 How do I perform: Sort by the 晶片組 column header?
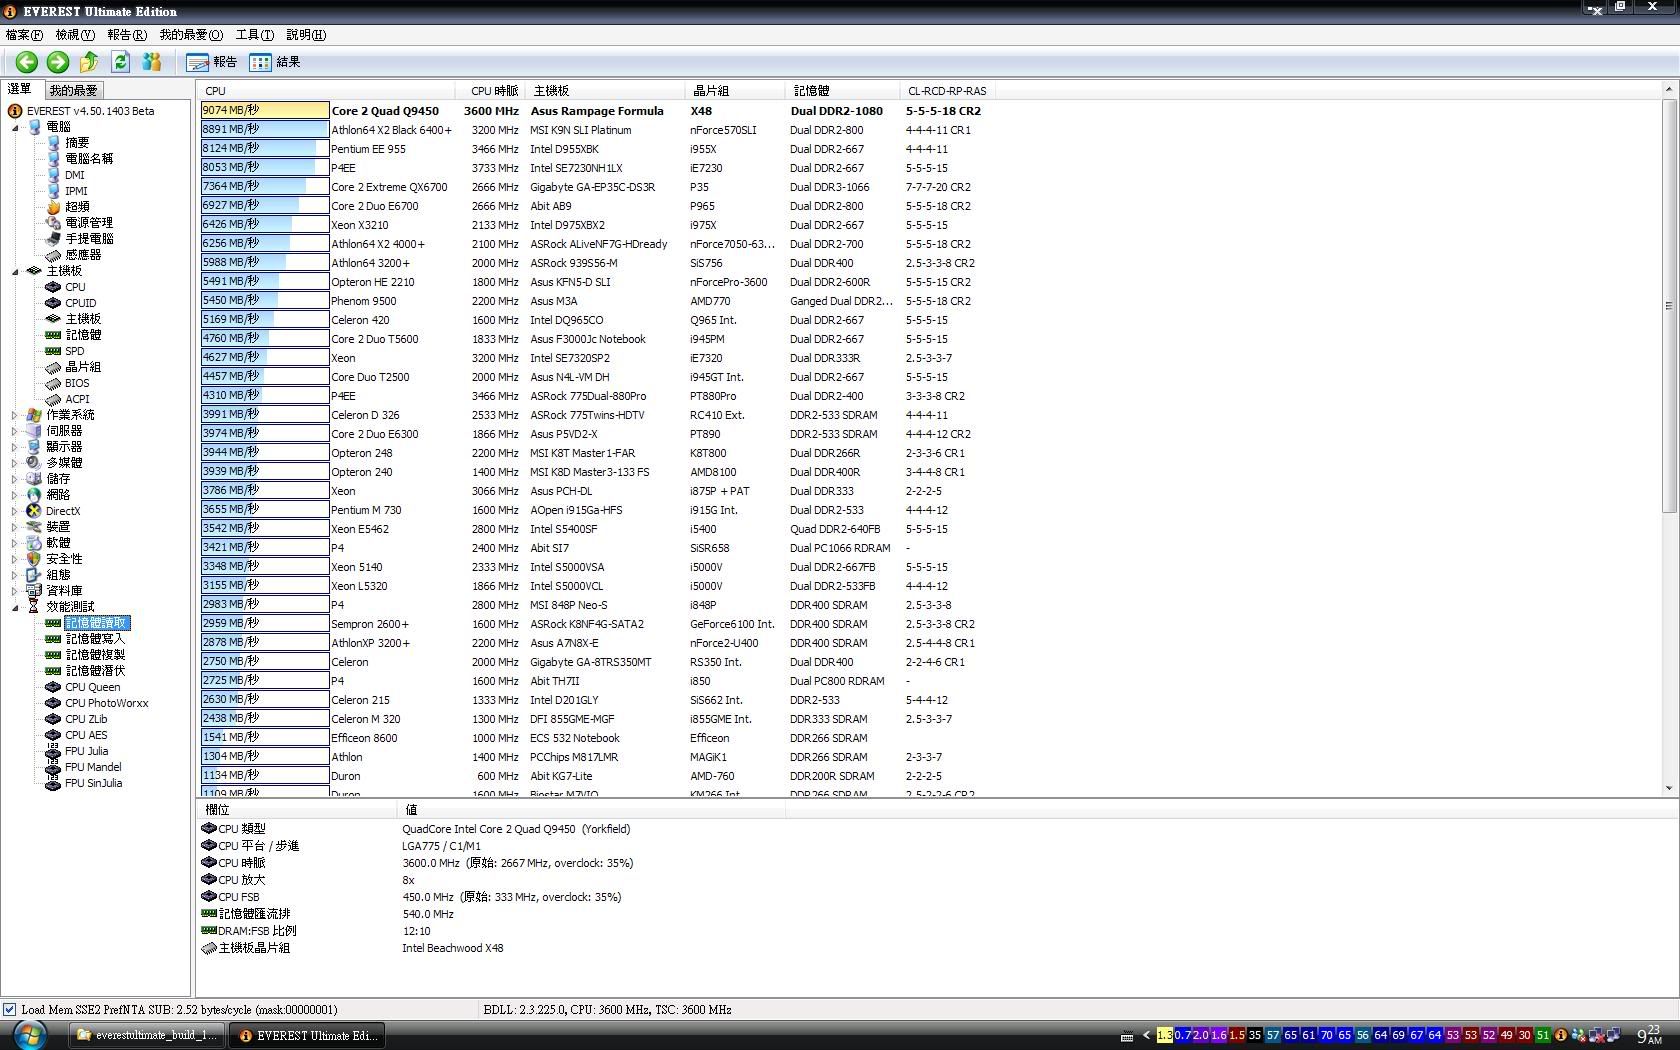[x=736, y=91]
